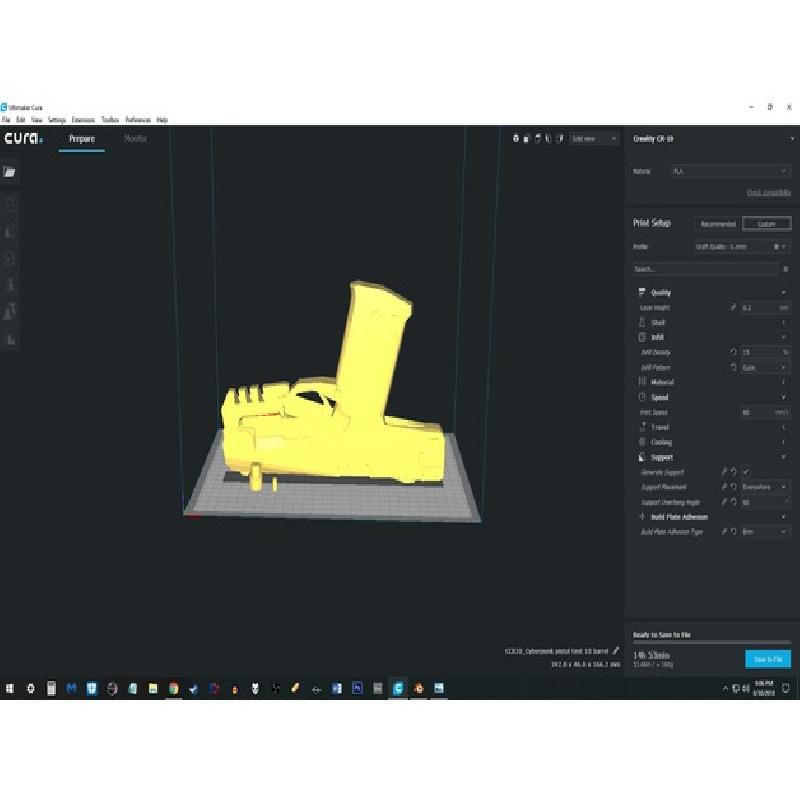800x800 pixels.
Task: Toggle the Generate Support checkbox
Action: click(x=746, y=472)
